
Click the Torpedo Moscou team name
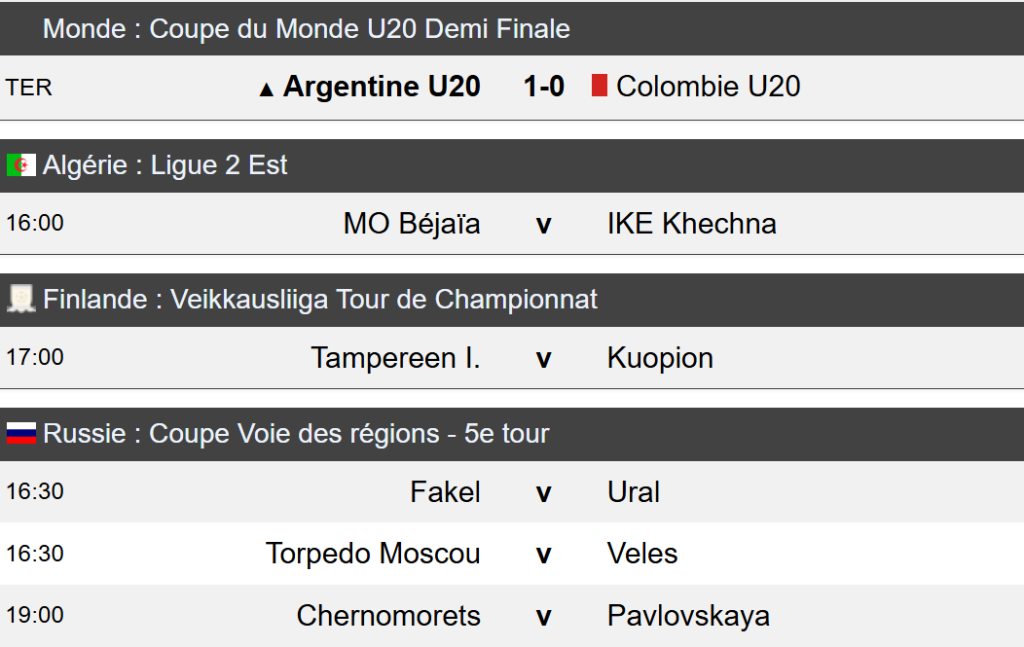point(373,553)
